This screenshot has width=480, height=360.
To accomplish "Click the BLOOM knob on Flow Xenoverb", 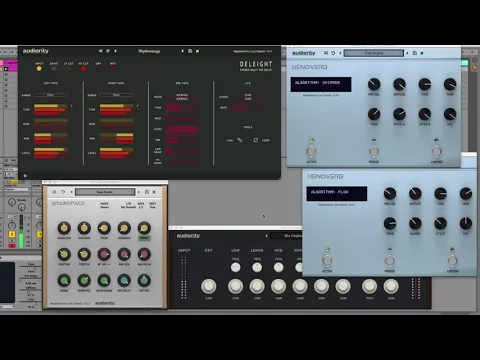I will pyautogui.click(x=415, y=223).
